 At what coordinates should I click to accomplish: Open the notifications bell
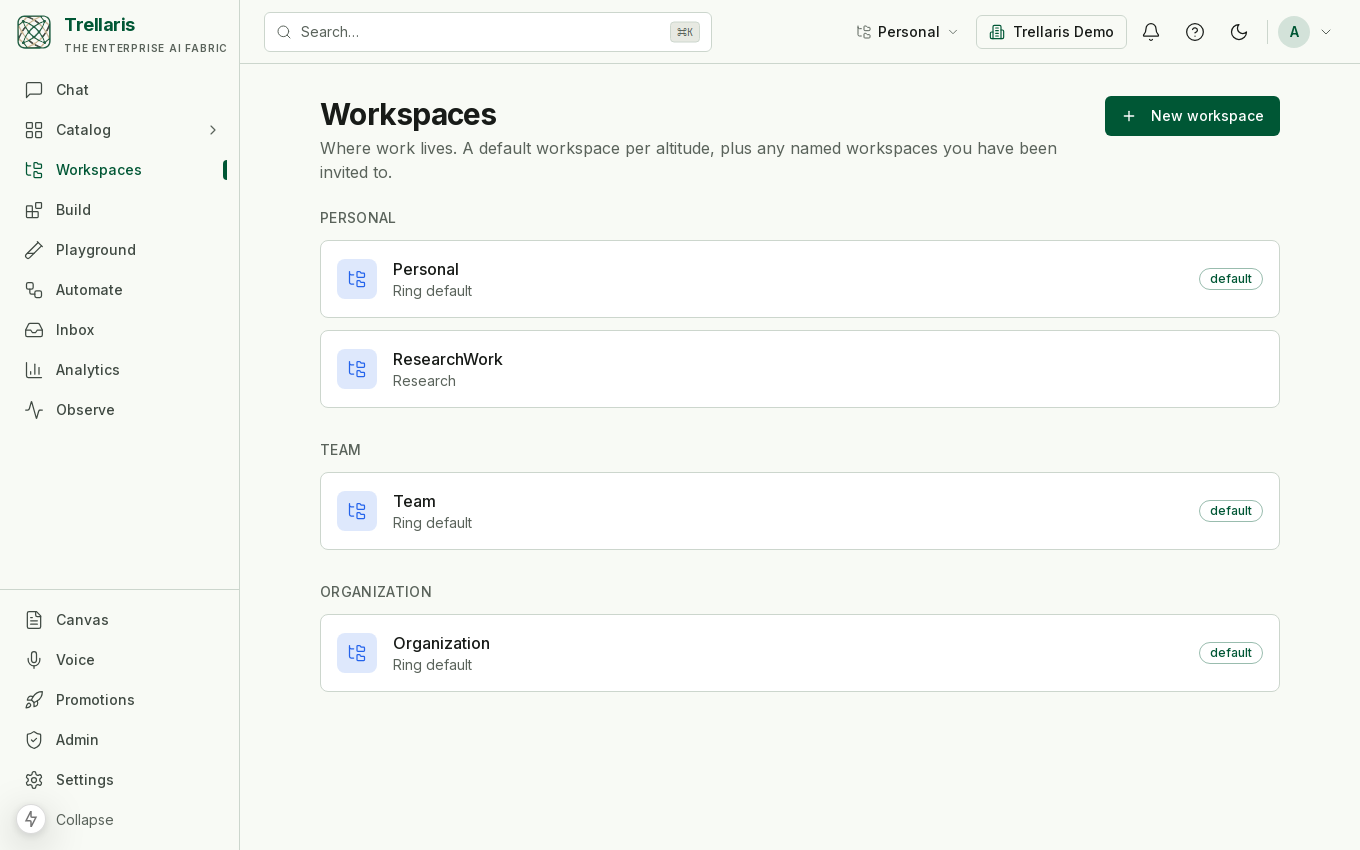(x=1151, y=32)
